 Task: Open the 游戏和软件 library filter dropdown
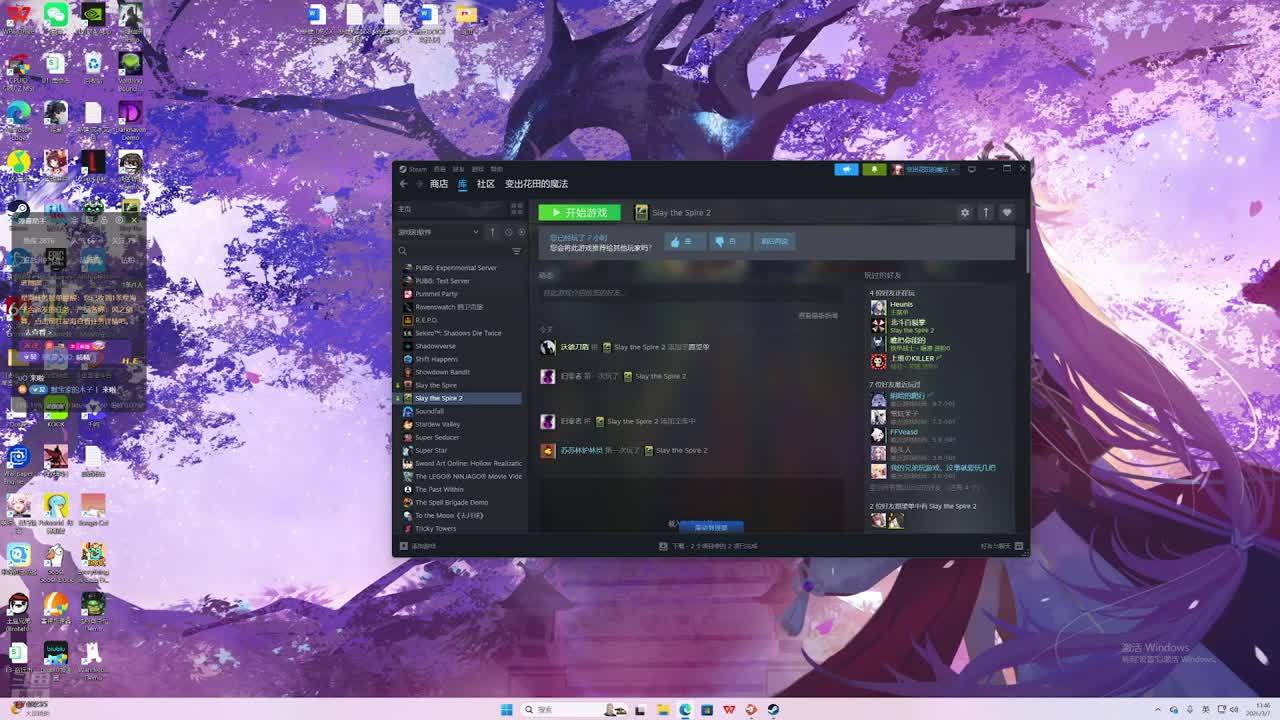pos(438,232)
